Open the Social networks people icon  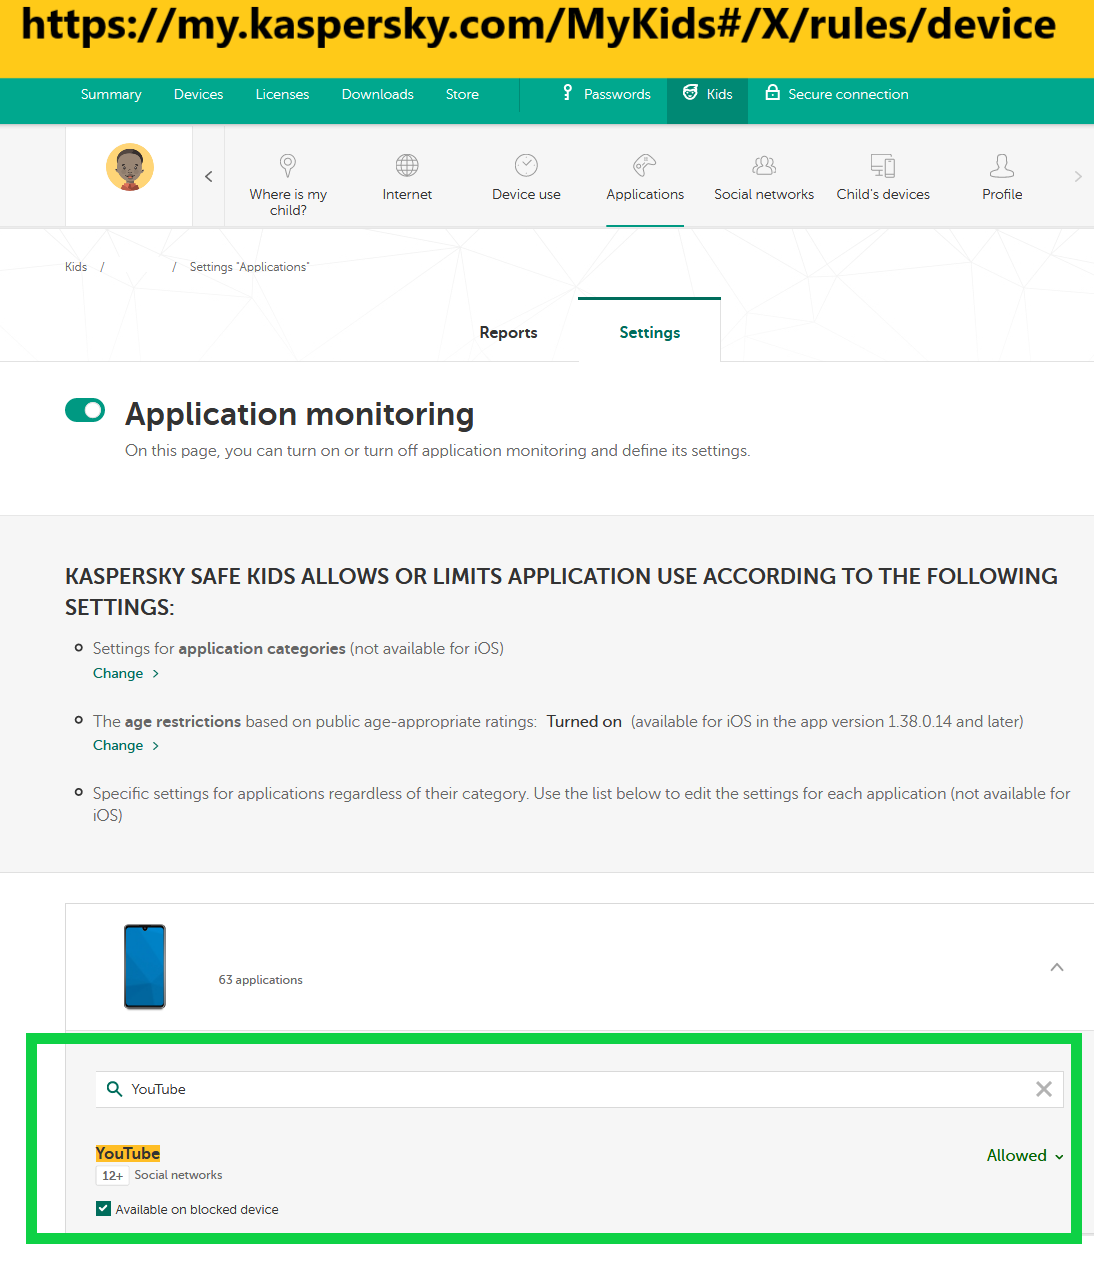[764, 165]
